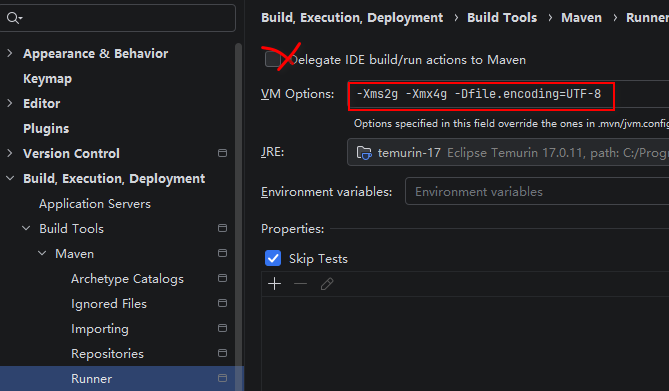Enable Delegate IDE build/run actions to Maven
Viewport: 669px width, 391px height.
273,59
